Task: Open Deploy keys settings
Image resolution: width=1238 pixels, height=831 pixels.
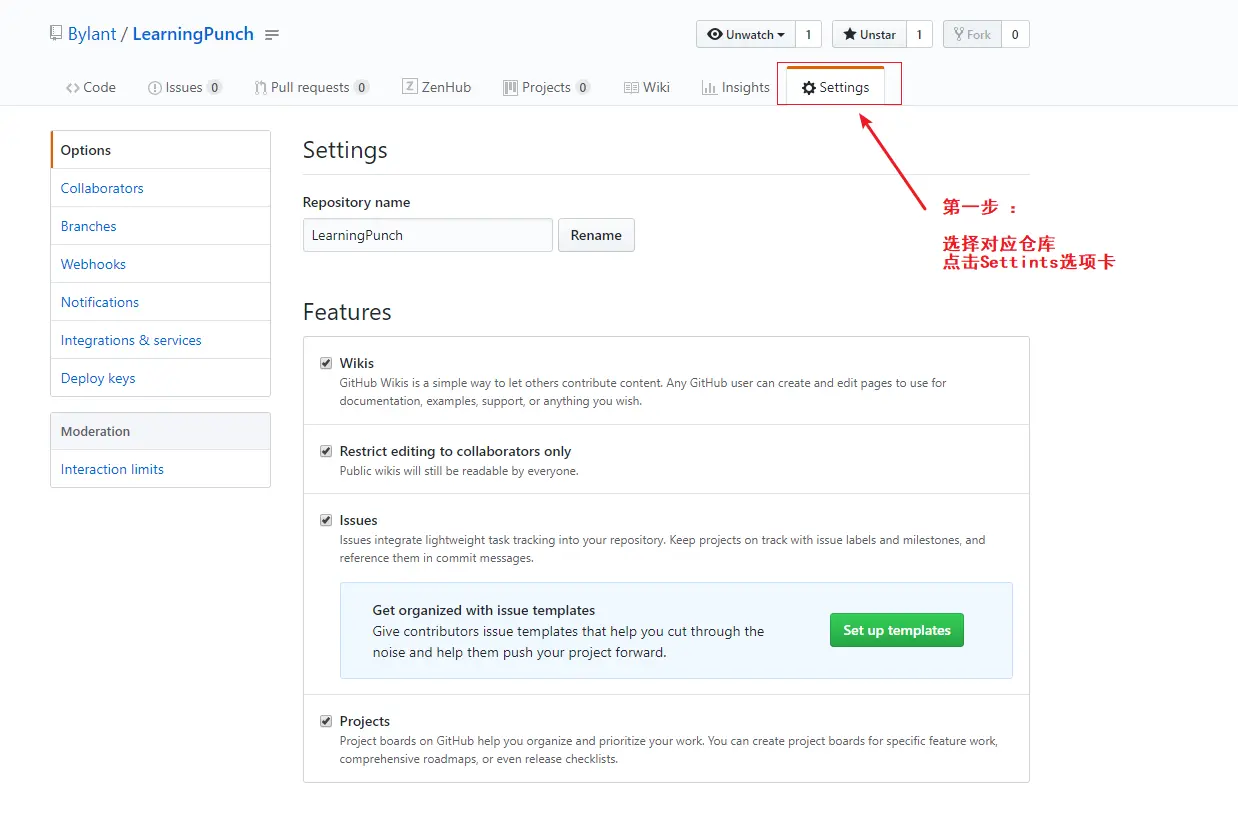Action: [x=160, y=378]
